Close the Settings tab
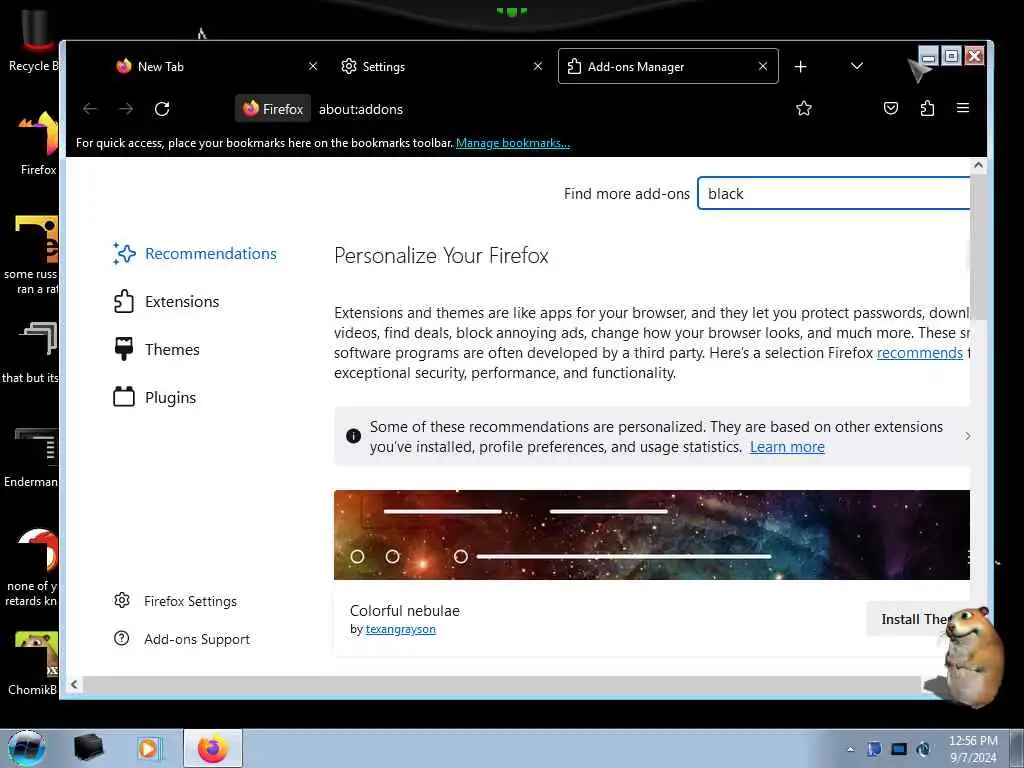Screen dimensions: 1024x768 coord(537,66)
